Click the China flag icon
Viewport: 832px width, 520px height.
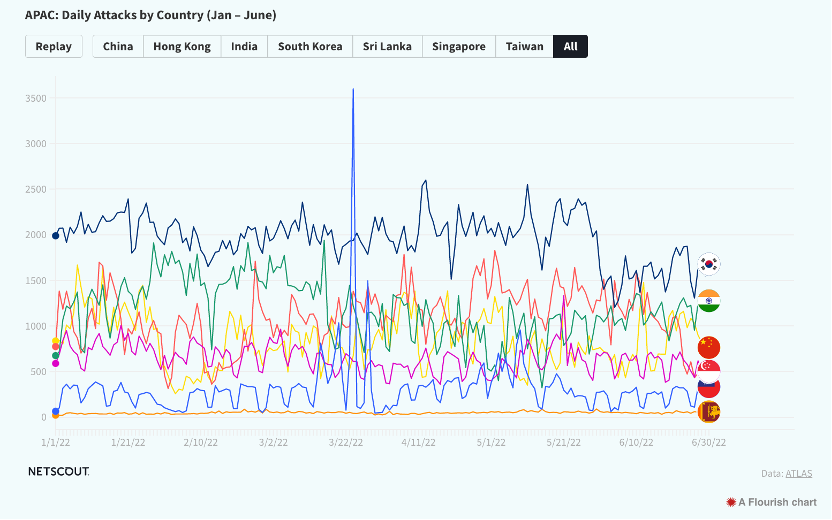click(x=709, y=347)
